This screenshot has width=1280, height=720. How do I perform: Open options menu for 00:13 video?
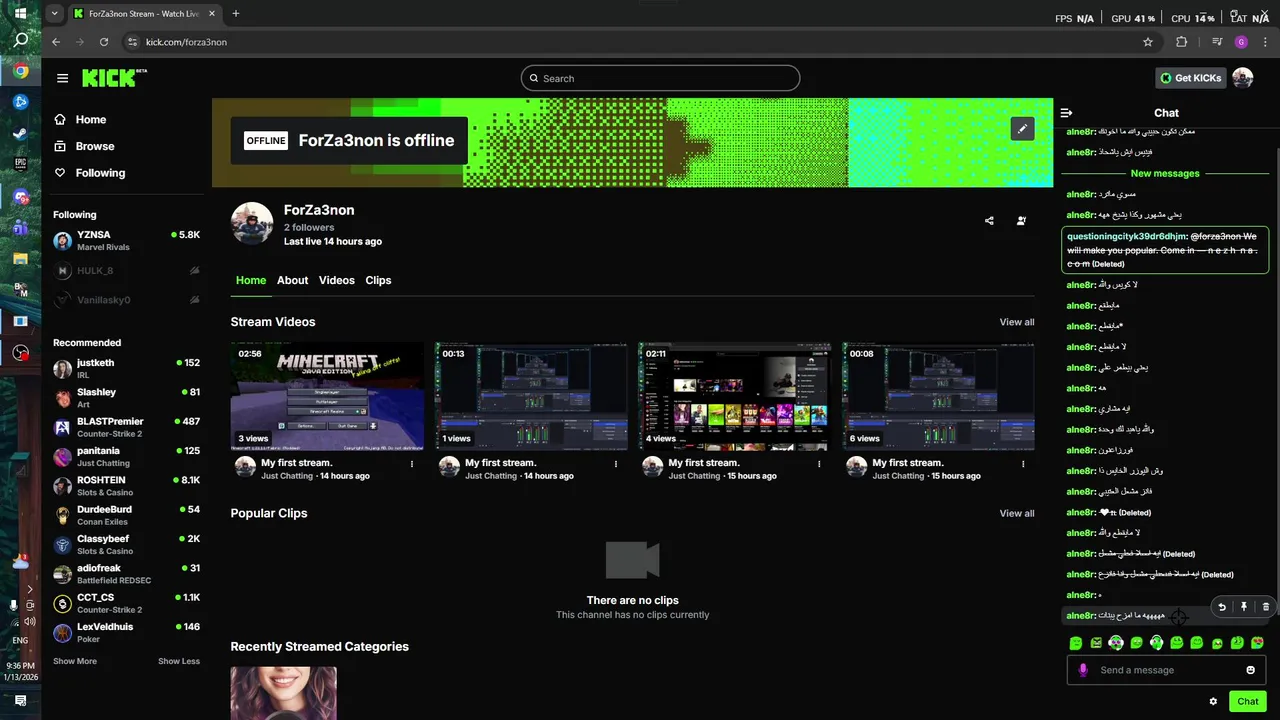(x=616, y=464)
